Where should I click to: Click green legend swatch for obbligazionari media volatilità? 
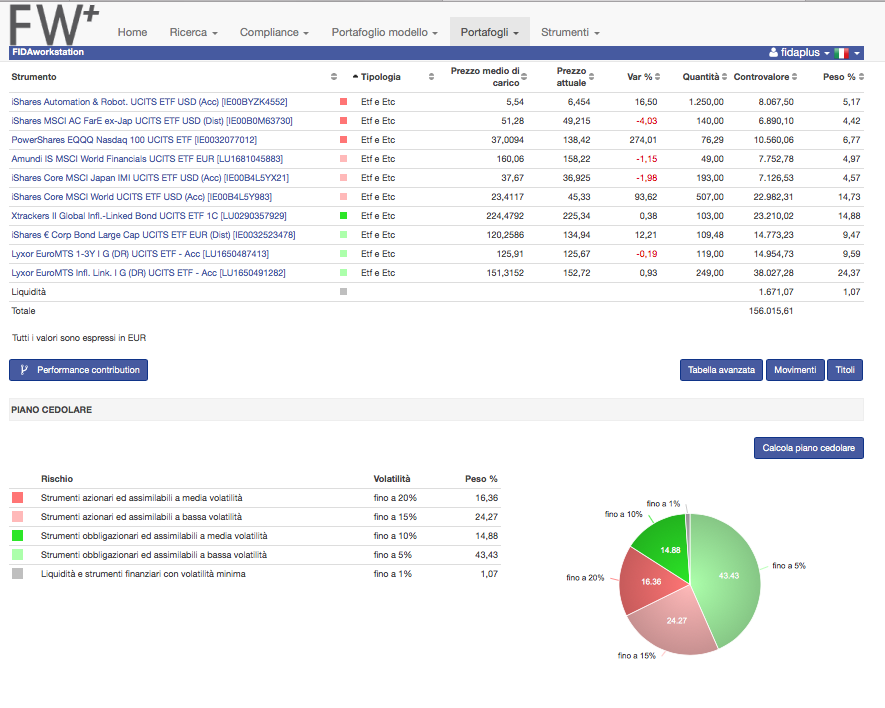pyautogui.click(x=17, y=535)
